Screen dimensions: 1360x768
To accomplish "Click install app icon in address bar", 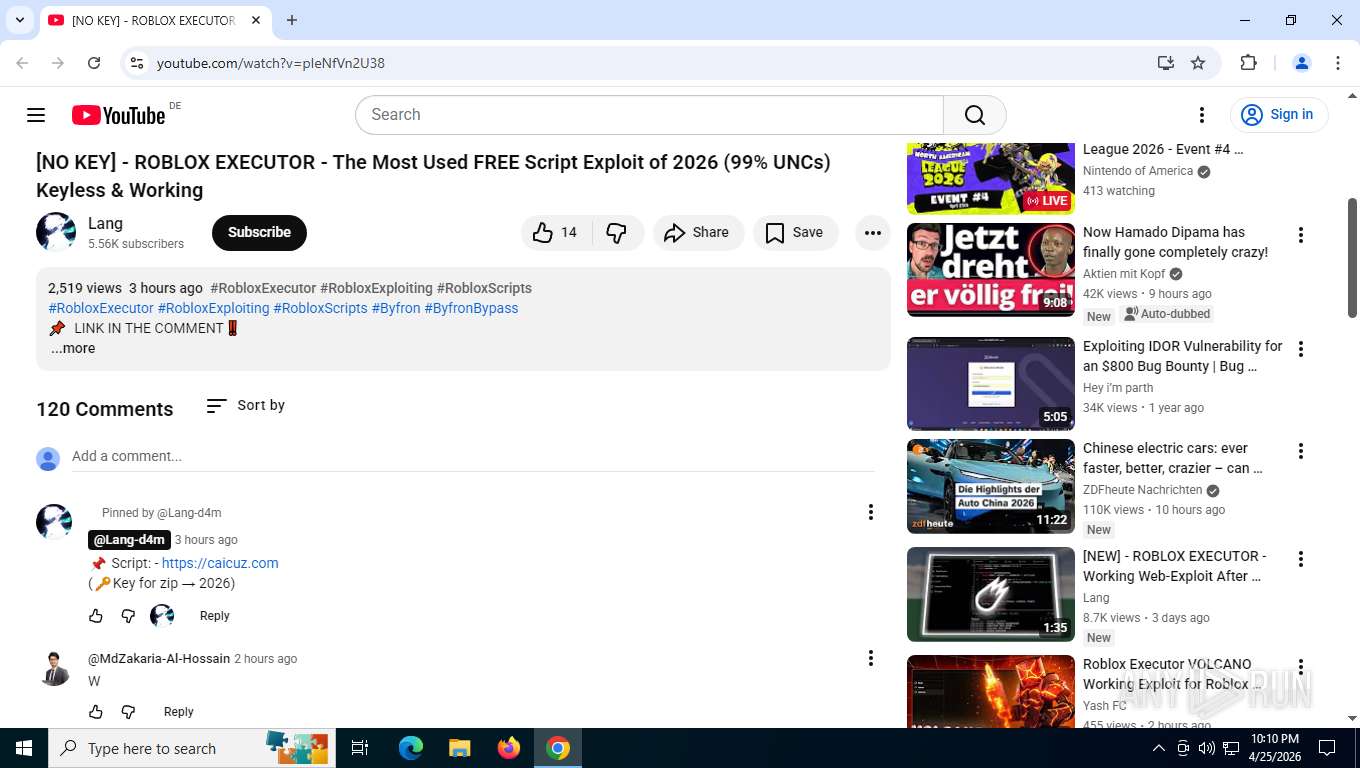I will pyautogui.click(x=1166, y=63).
